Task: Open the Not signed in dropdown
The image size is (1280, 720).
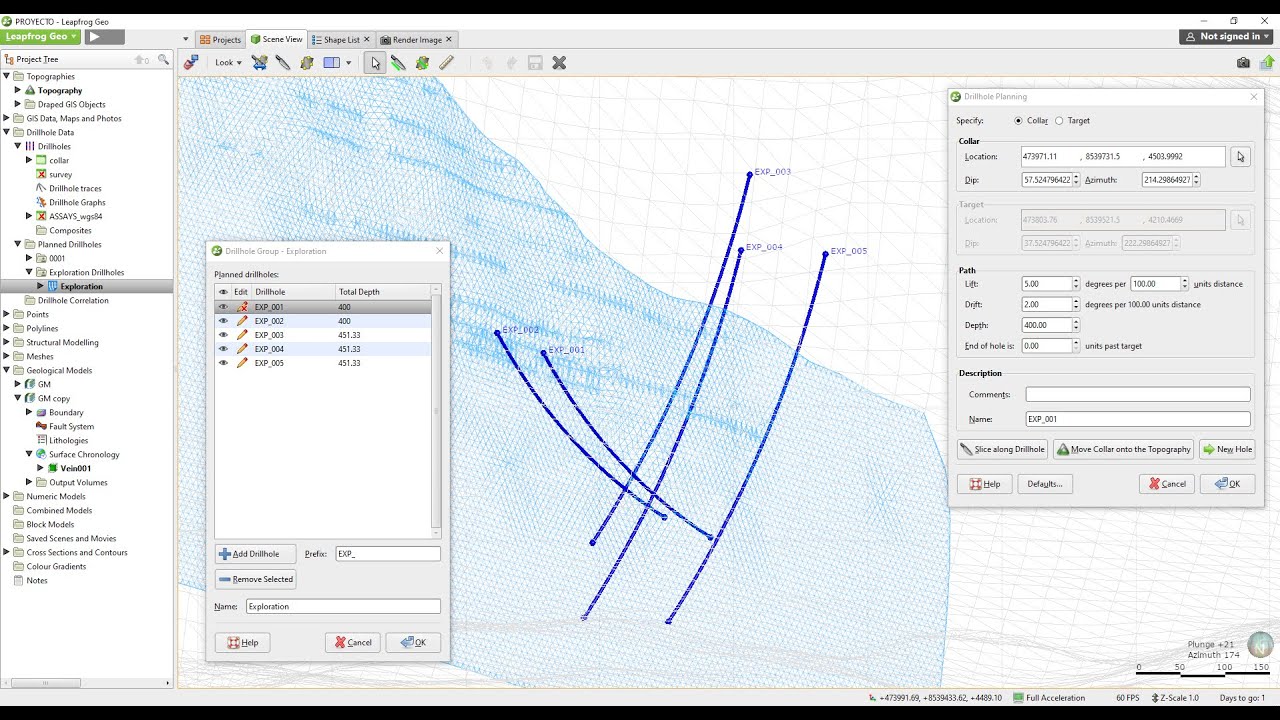Action: coord(1228,37)
